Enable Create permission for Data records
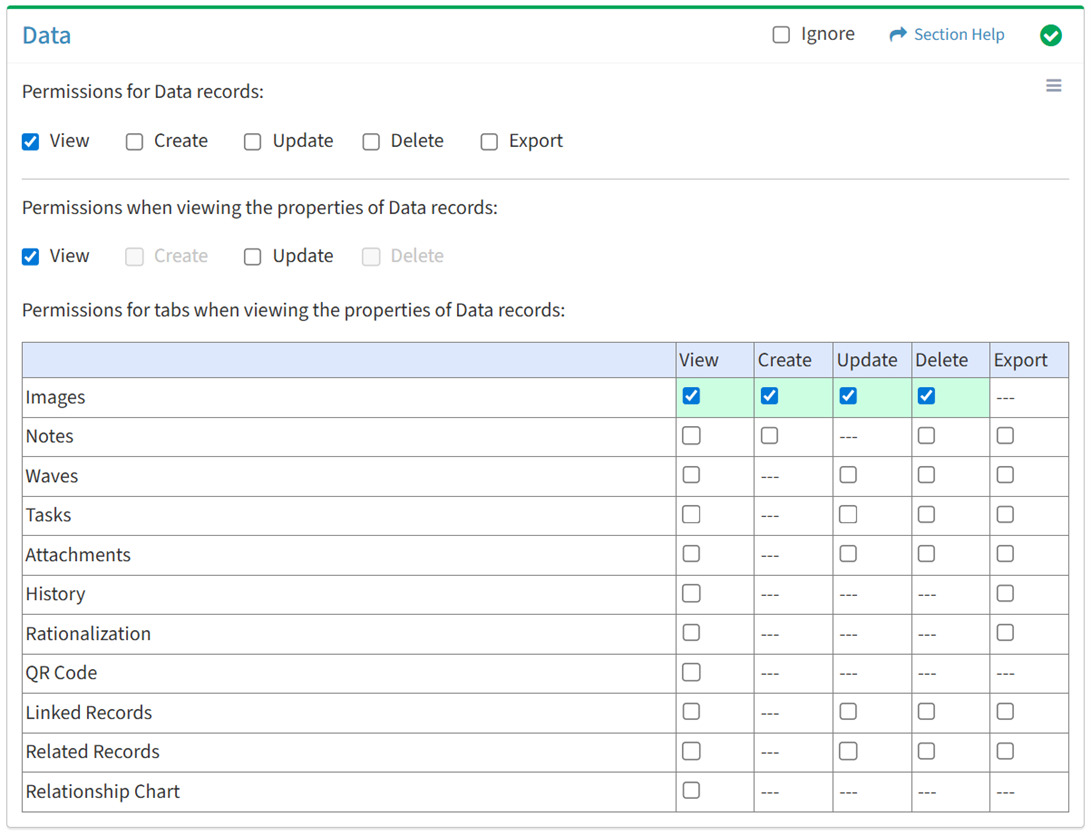Viewport: 1091px width, 836px height. pyautogui.click(x=135, y=142)
